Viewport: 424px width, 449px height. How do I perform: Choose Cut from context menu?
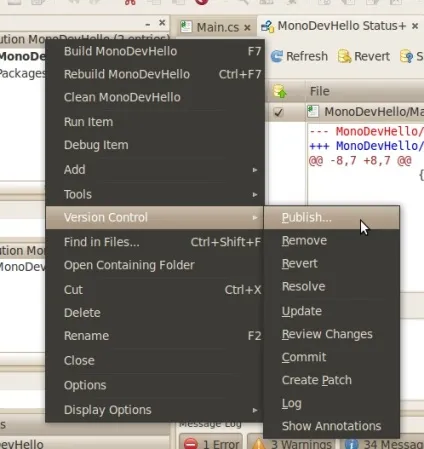pyautogui.click(x=155, y=290)
